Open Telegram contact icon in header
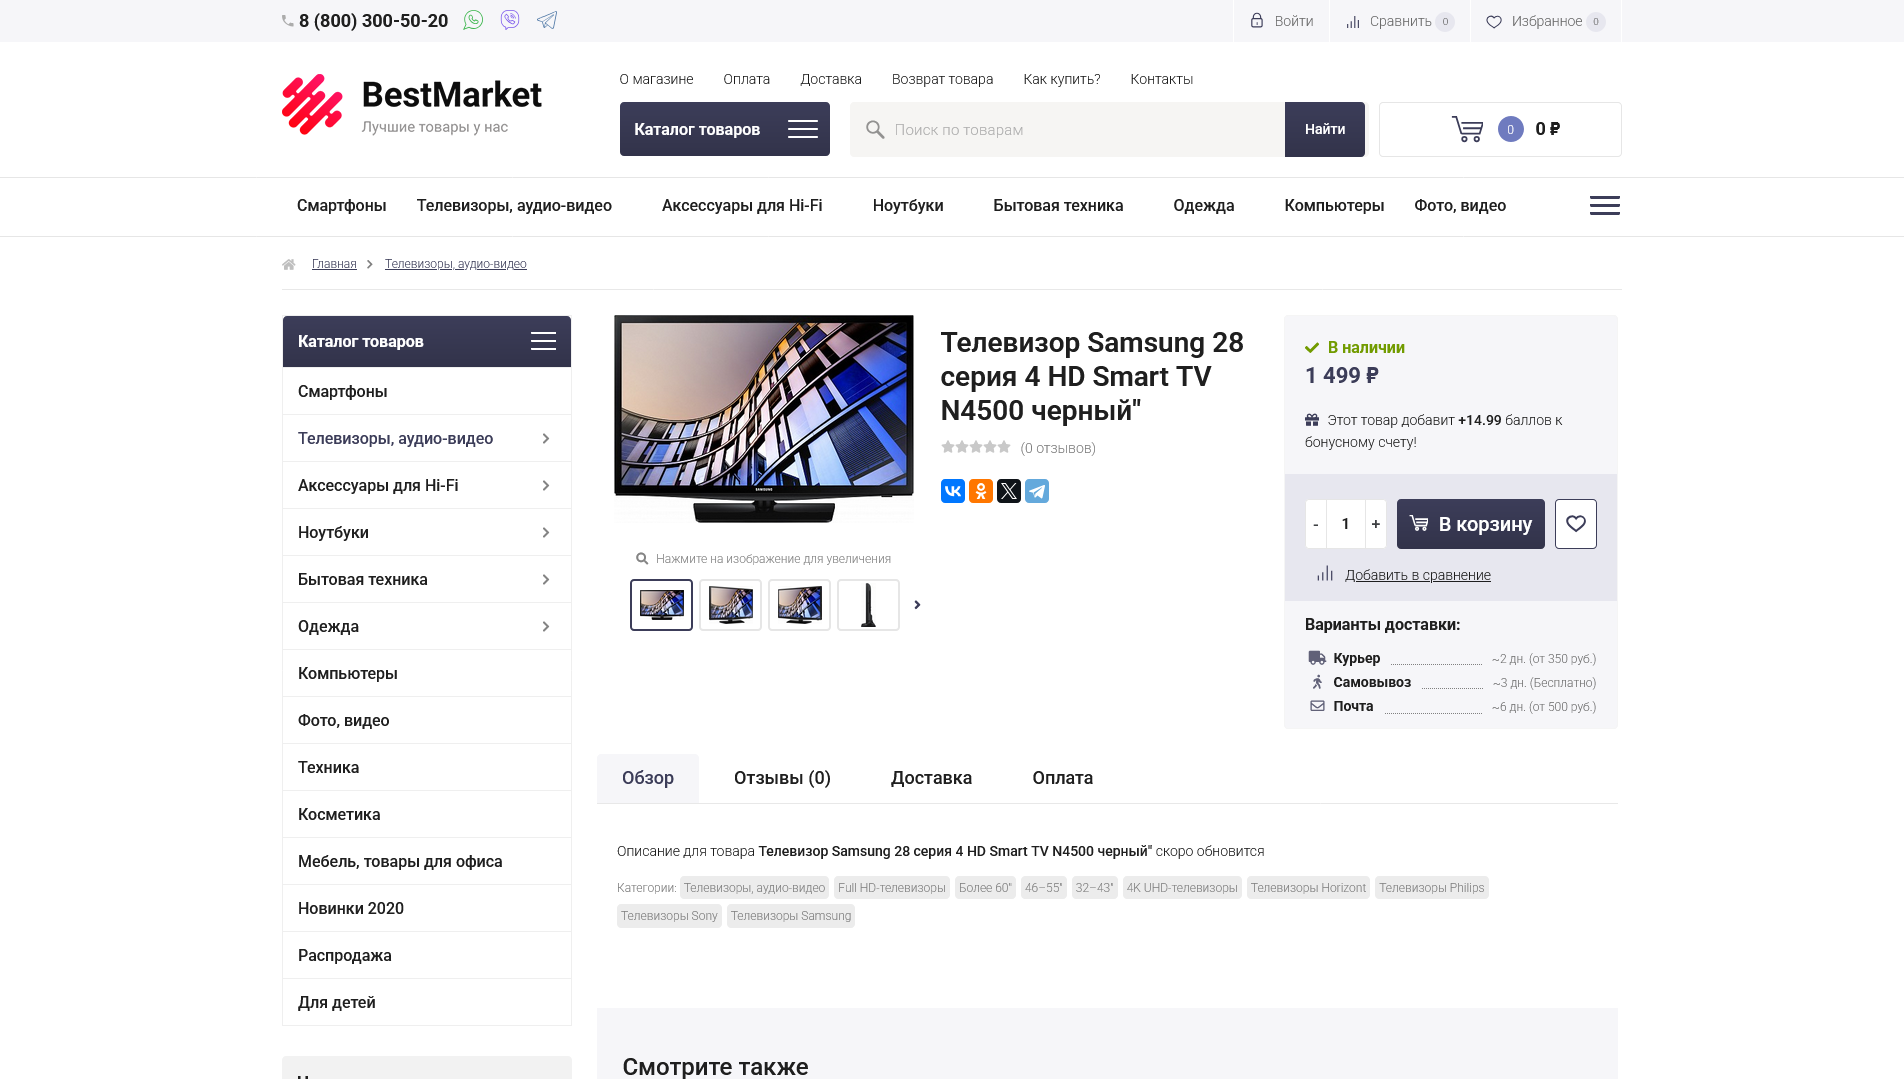Viewport: 1904px width, 1079px height. coord(547,20)
